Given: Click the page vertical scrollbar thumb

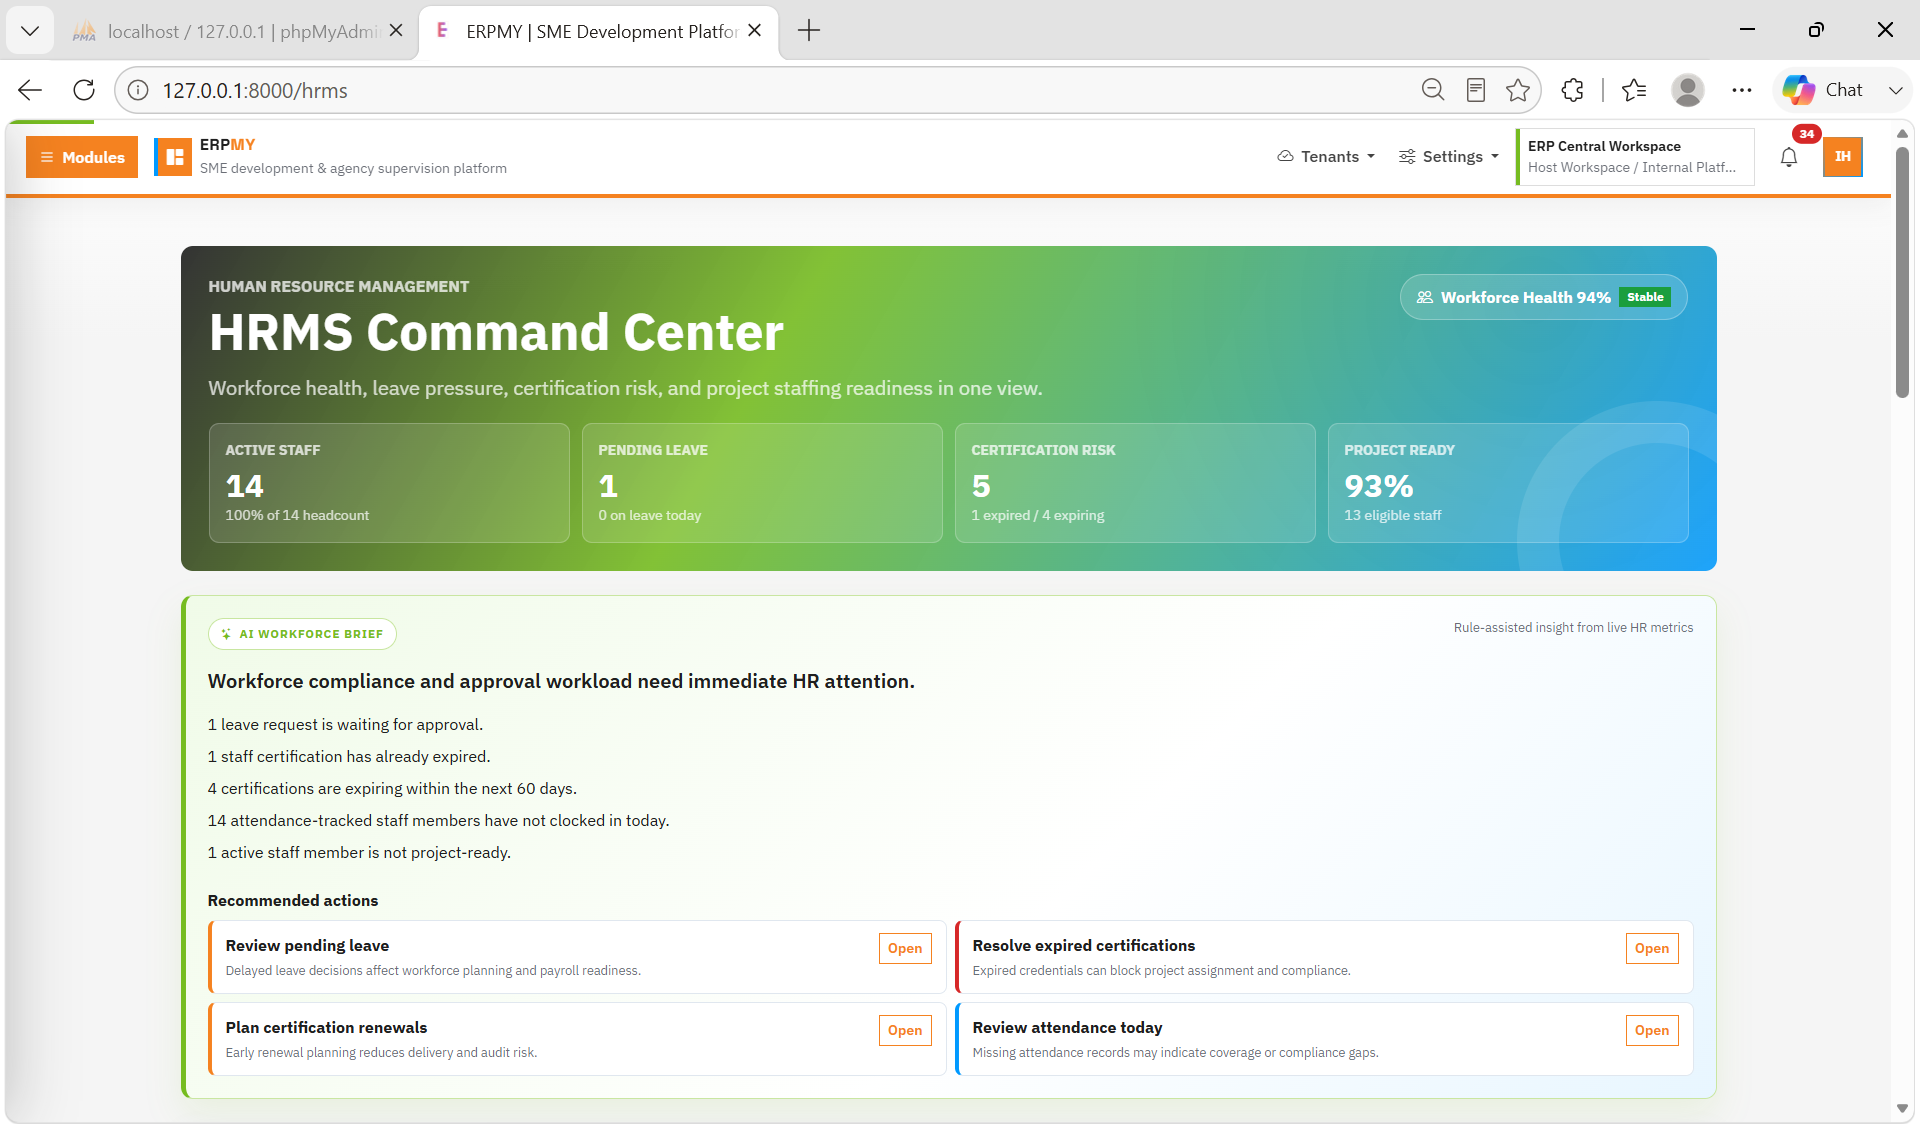Looking at the screenshot, I should [x=1902, y=272].
